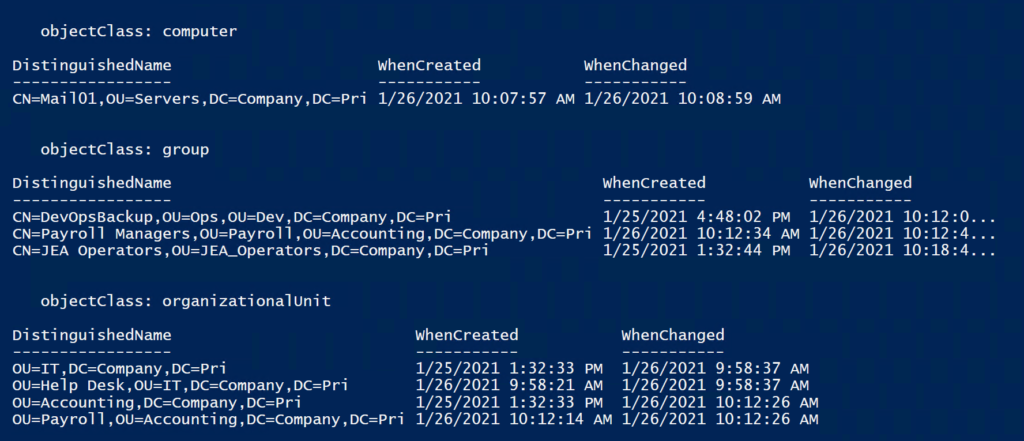
Task: Click the Mail01 WhenCreated timestamp
Action: coord(476,99)
